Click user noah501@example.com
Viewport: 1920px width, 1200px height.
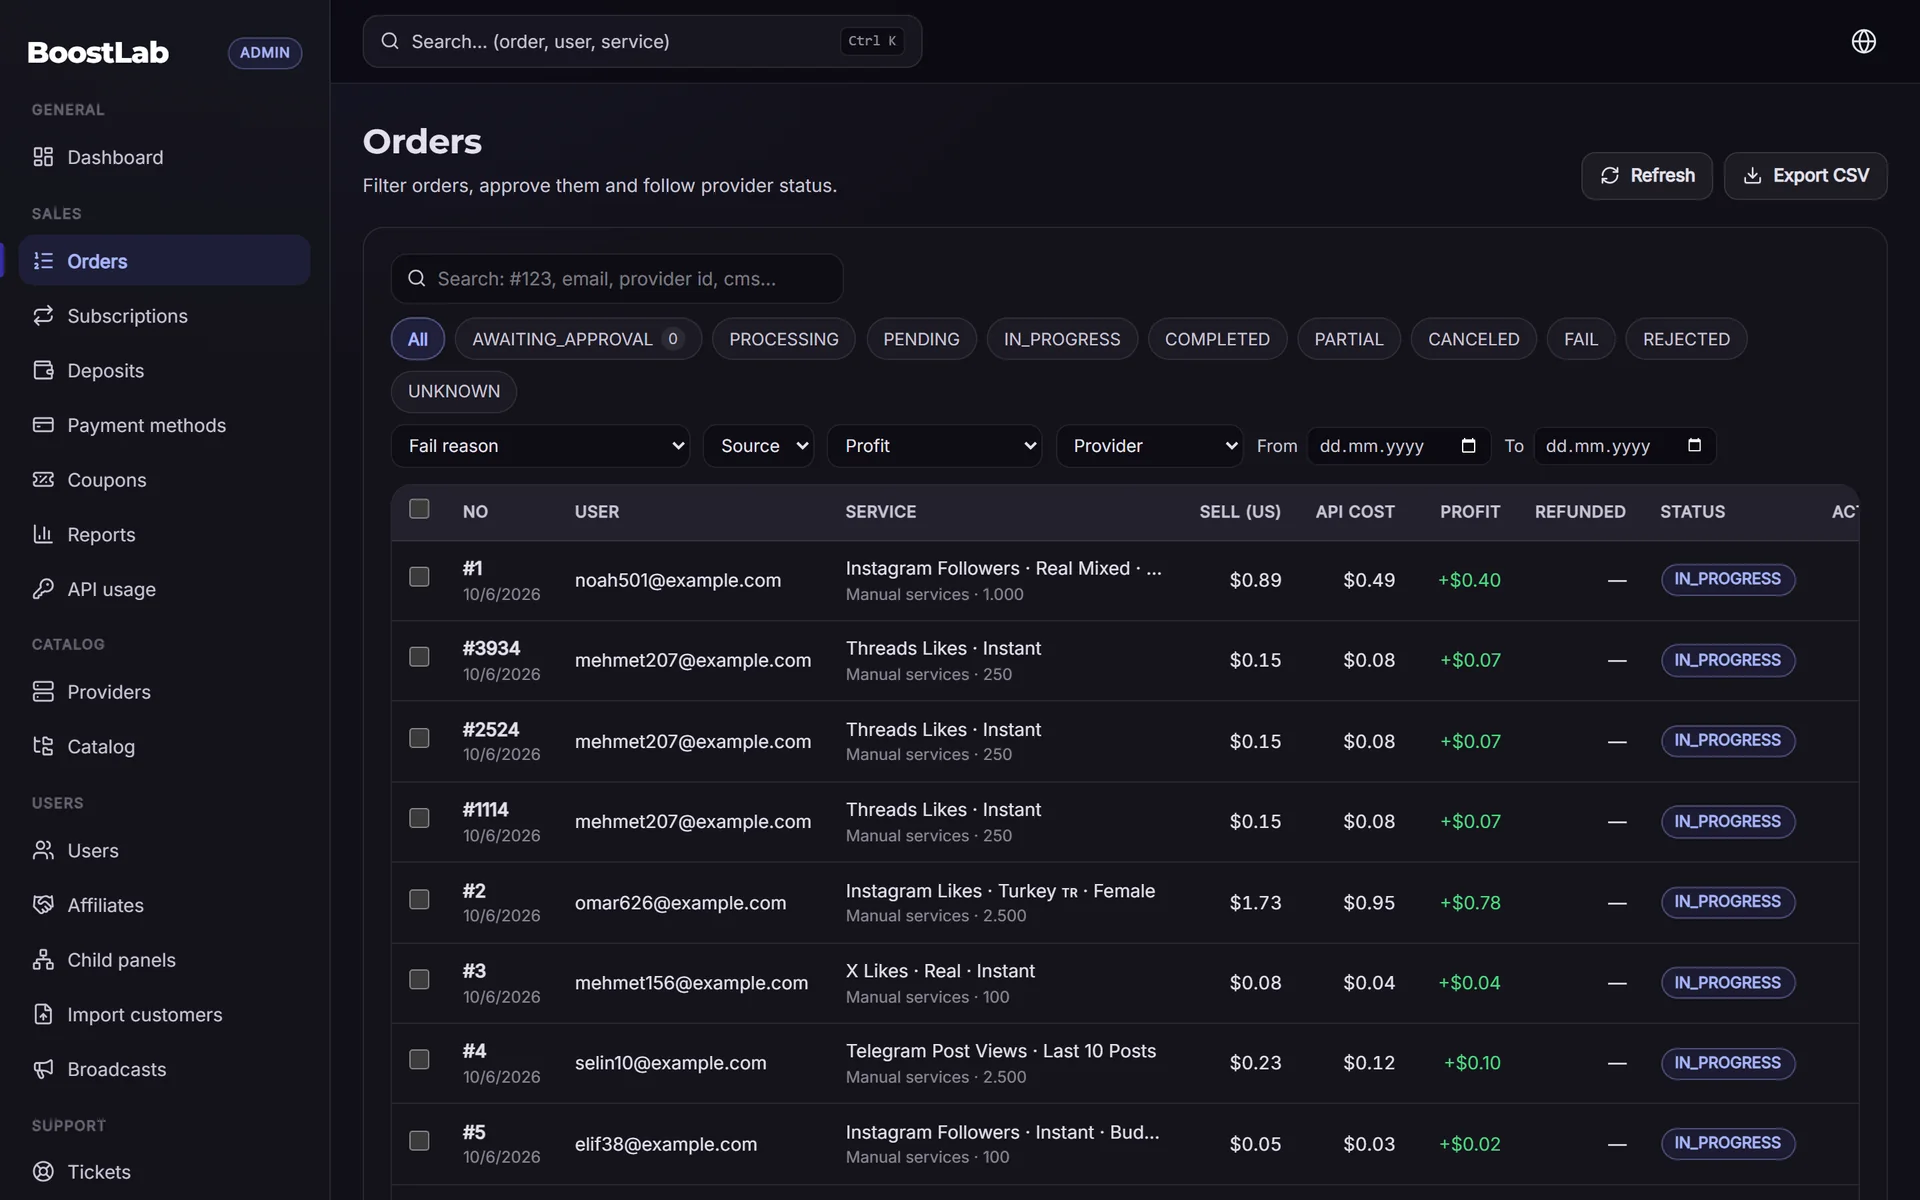click(677, 580)
